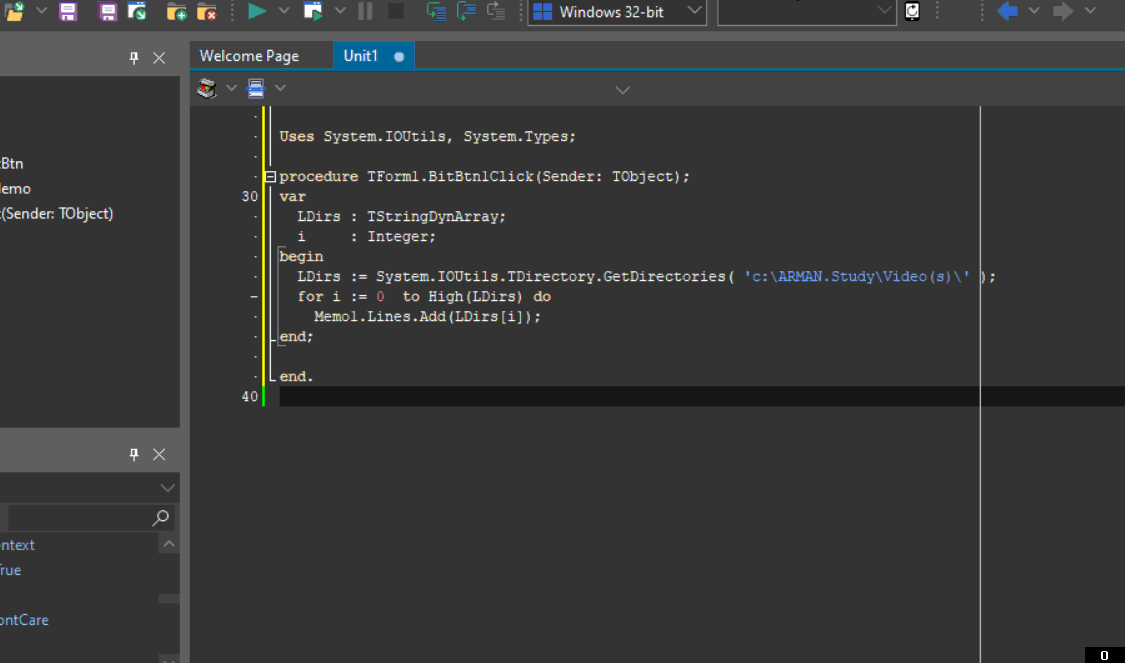Screen dimensions: 1125x663
Task: Pin the upper left panel
Action: tap(134, 58)
